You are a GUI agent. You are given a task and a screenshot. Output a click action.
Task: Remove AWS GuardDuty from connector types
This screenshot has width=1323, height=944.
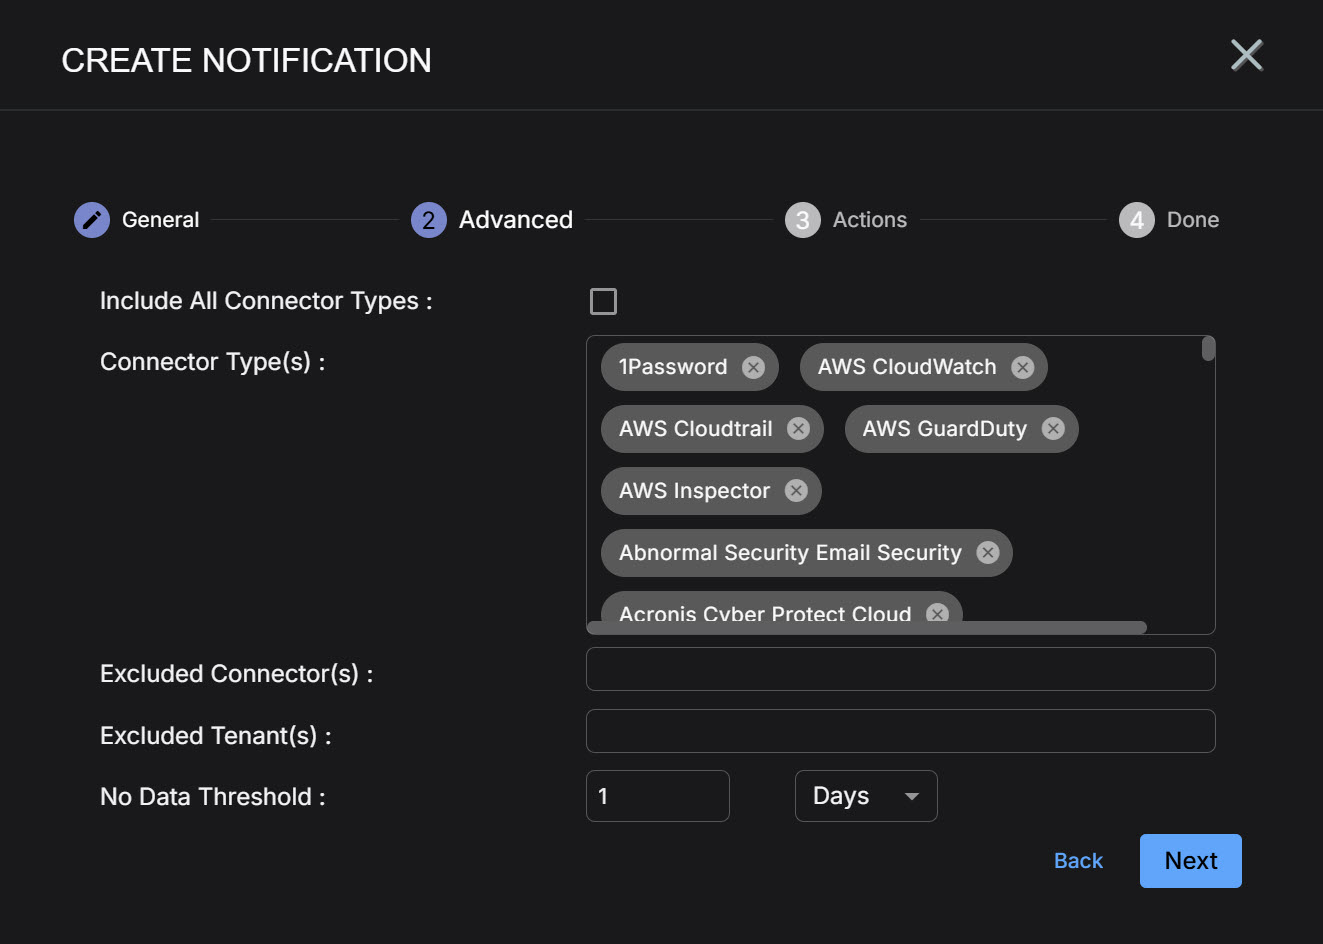pos(1053,429)
